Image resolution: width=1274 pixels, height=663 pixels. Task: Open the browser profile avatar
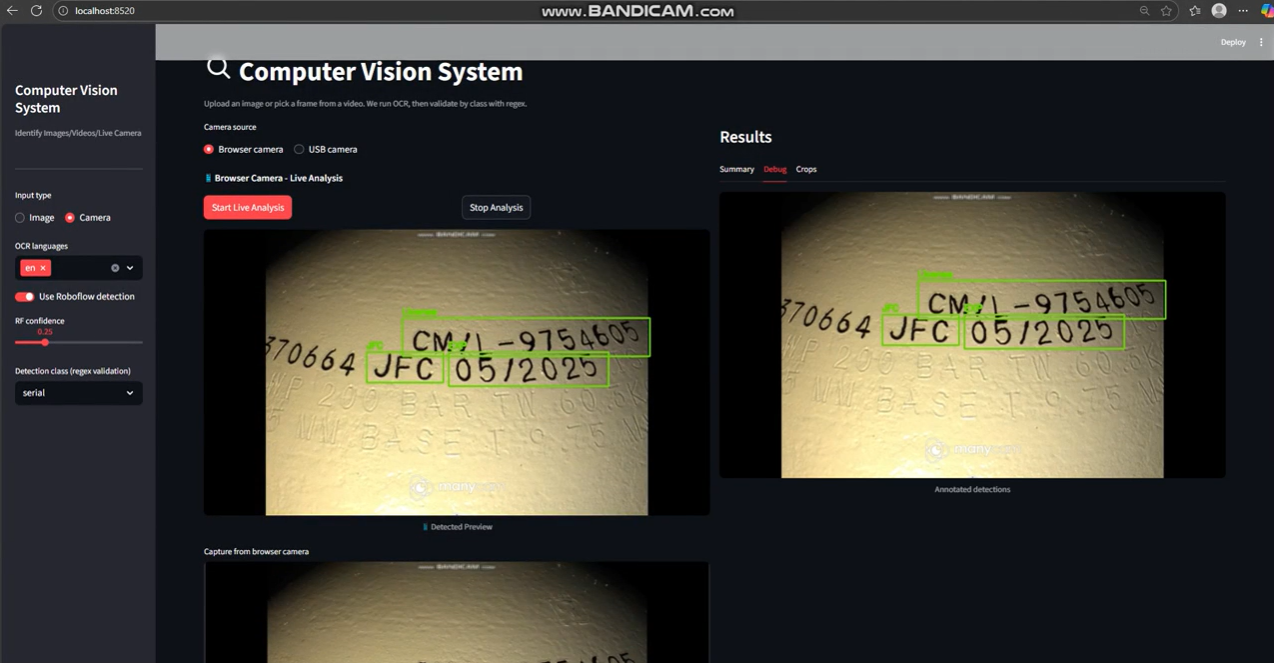[x=1219, y=11]
